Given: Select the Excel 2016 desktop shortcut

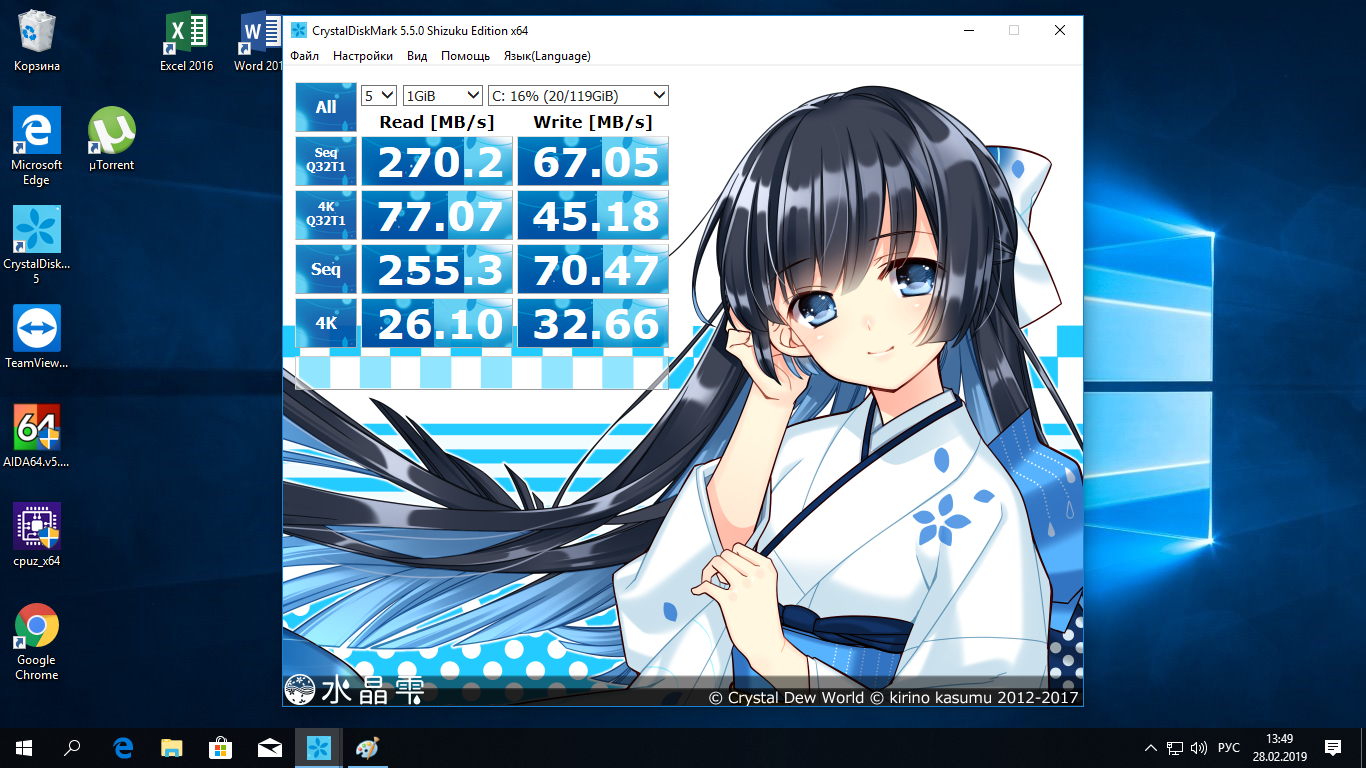Looking at the screenshot, I should coord(187,42).
